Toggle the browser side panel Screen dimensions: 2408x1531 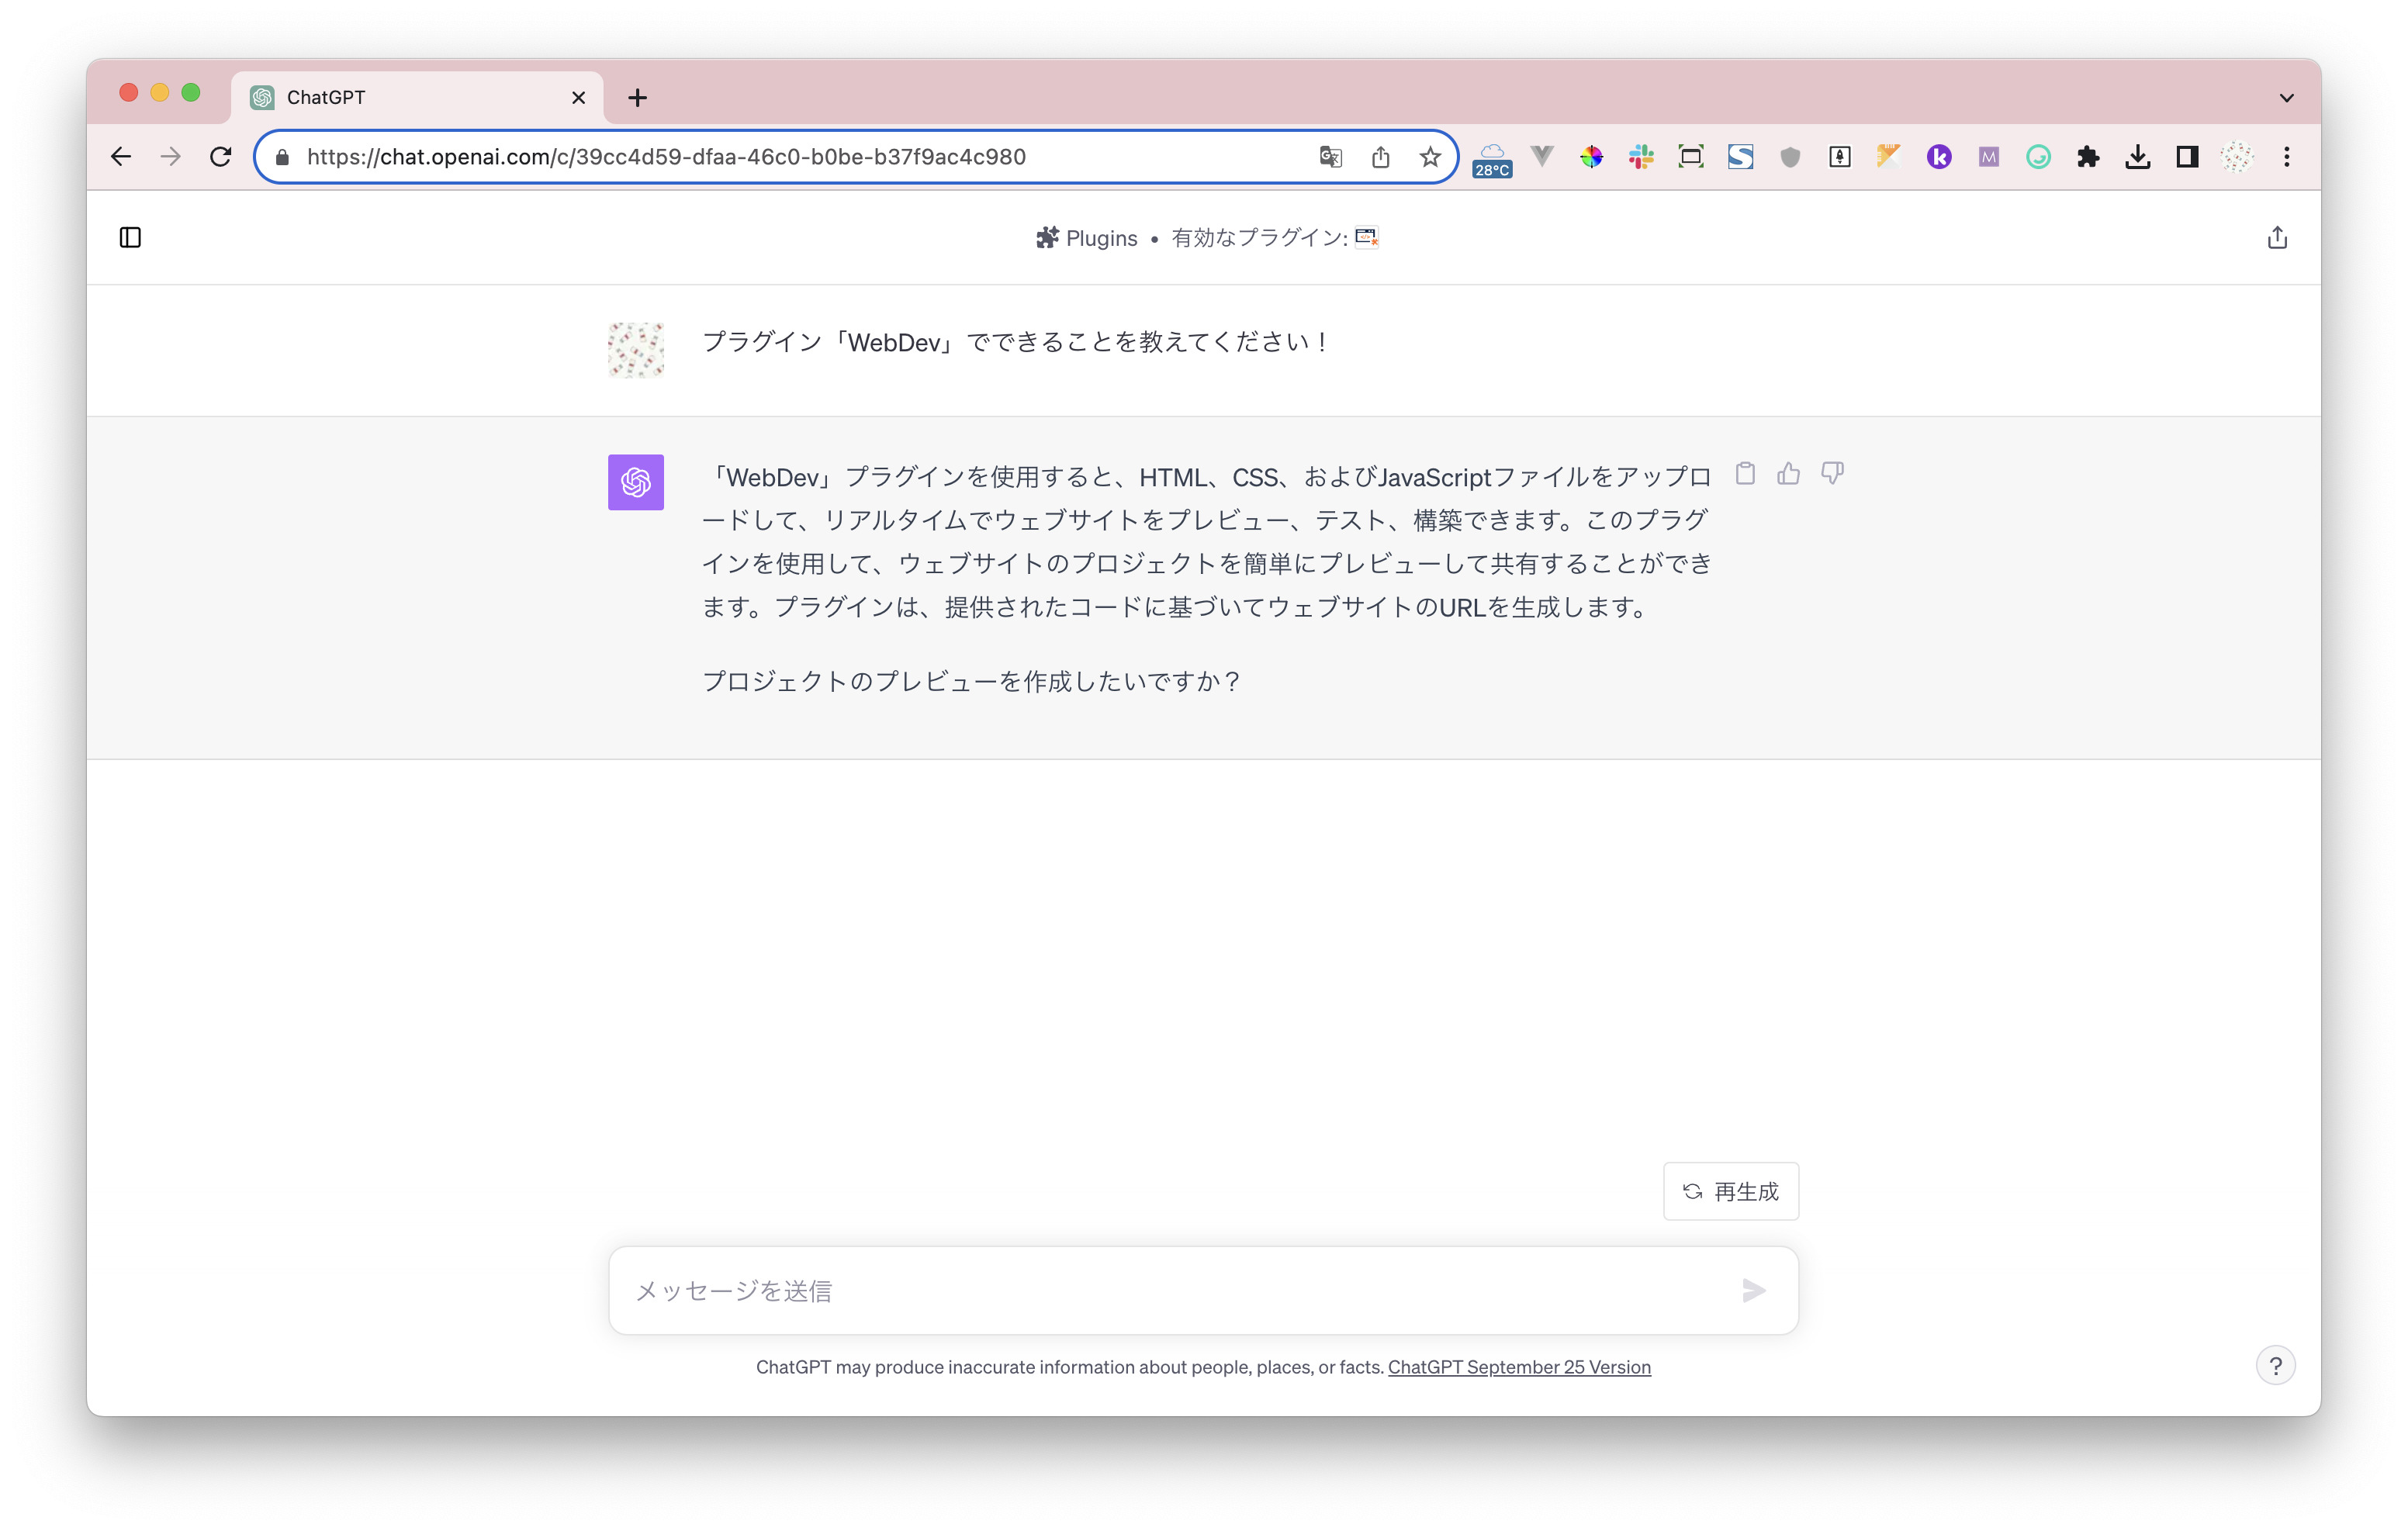[2187, 157]
